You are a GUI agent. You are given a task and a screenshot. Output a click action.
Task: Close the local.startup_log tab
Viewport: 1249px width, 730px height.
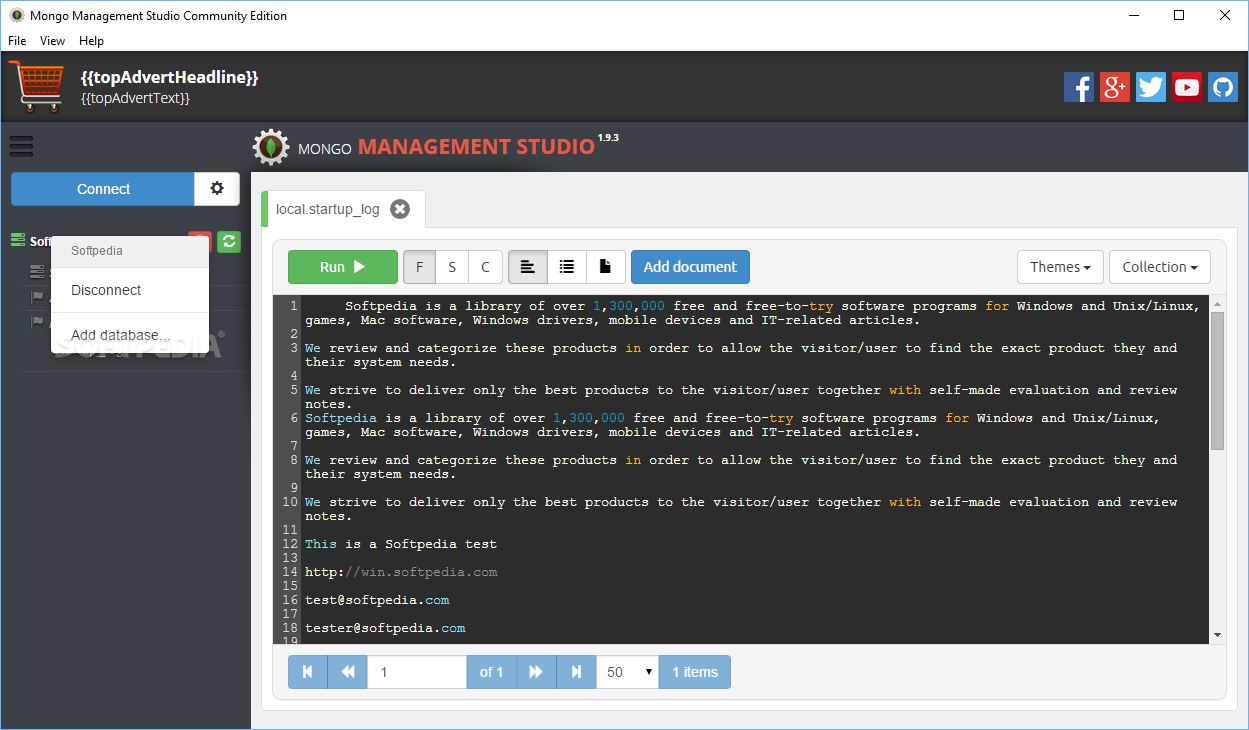[x=400, y=209]
